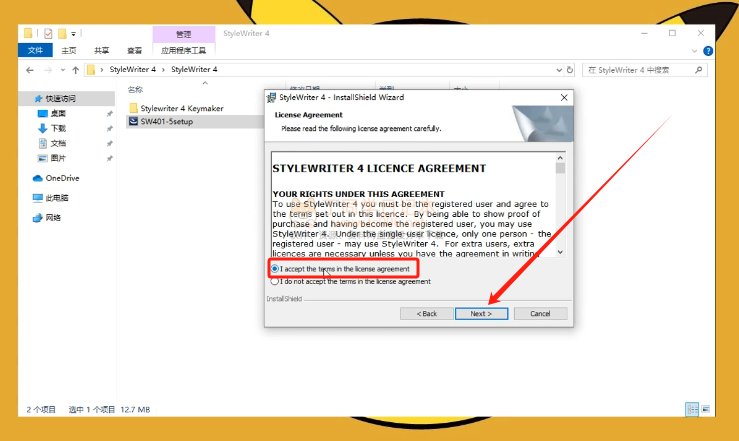Open 图片 in the navigation pane
This screenshot has height=441, width=739.
[58, 158]
